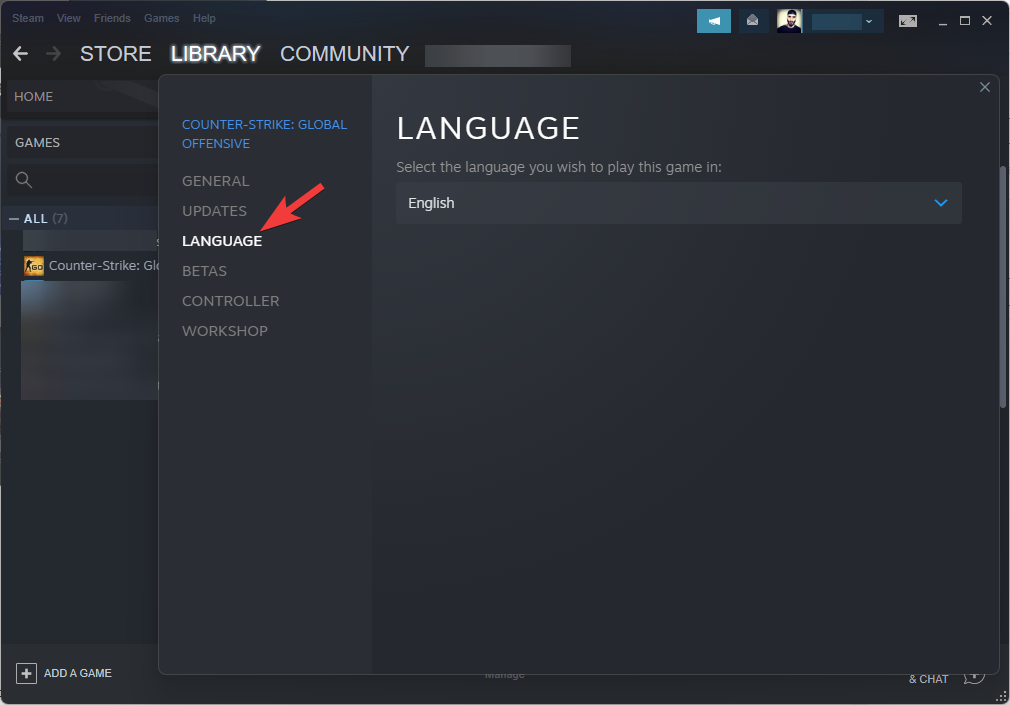Go to the COMMUNITY tab

click(345, 53)
